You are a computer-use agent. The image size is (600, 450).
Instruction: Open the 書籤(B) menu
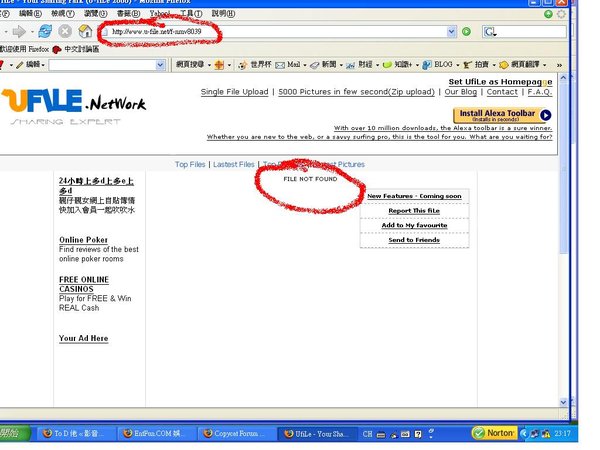tap(128, 14)
